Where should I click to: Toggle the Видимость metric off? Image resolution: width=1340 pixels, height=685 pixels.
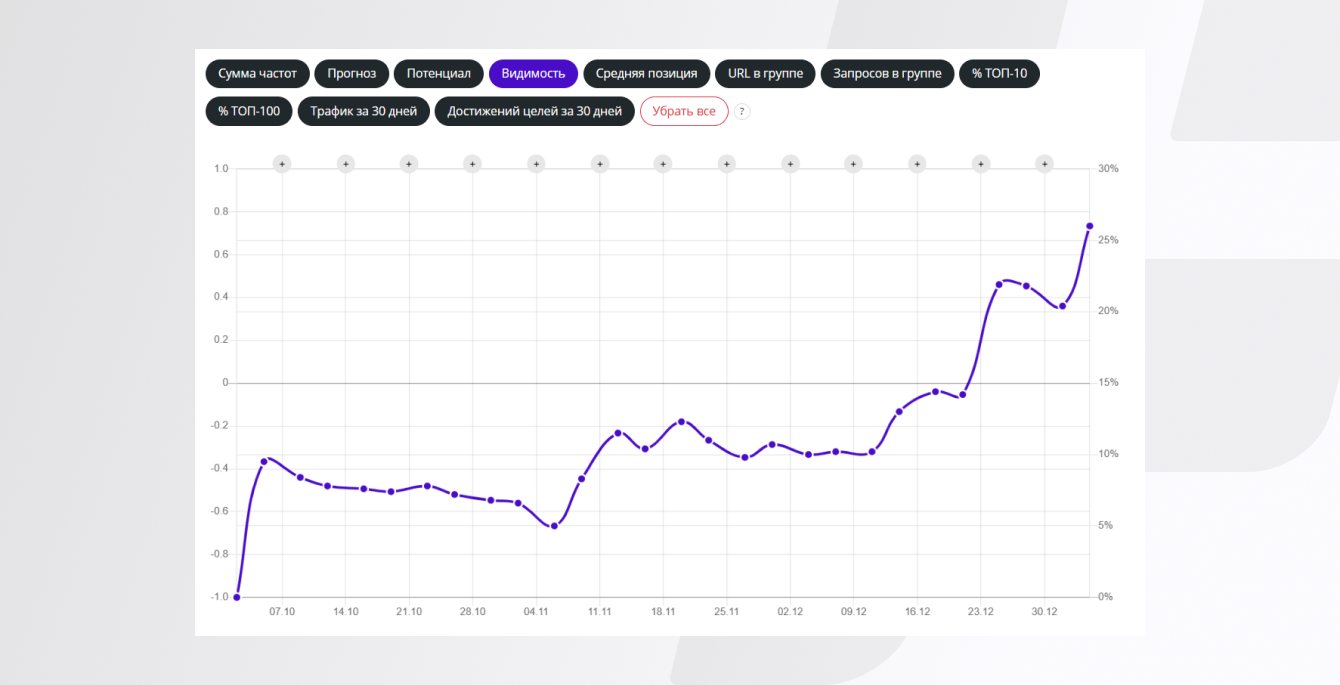533,74
